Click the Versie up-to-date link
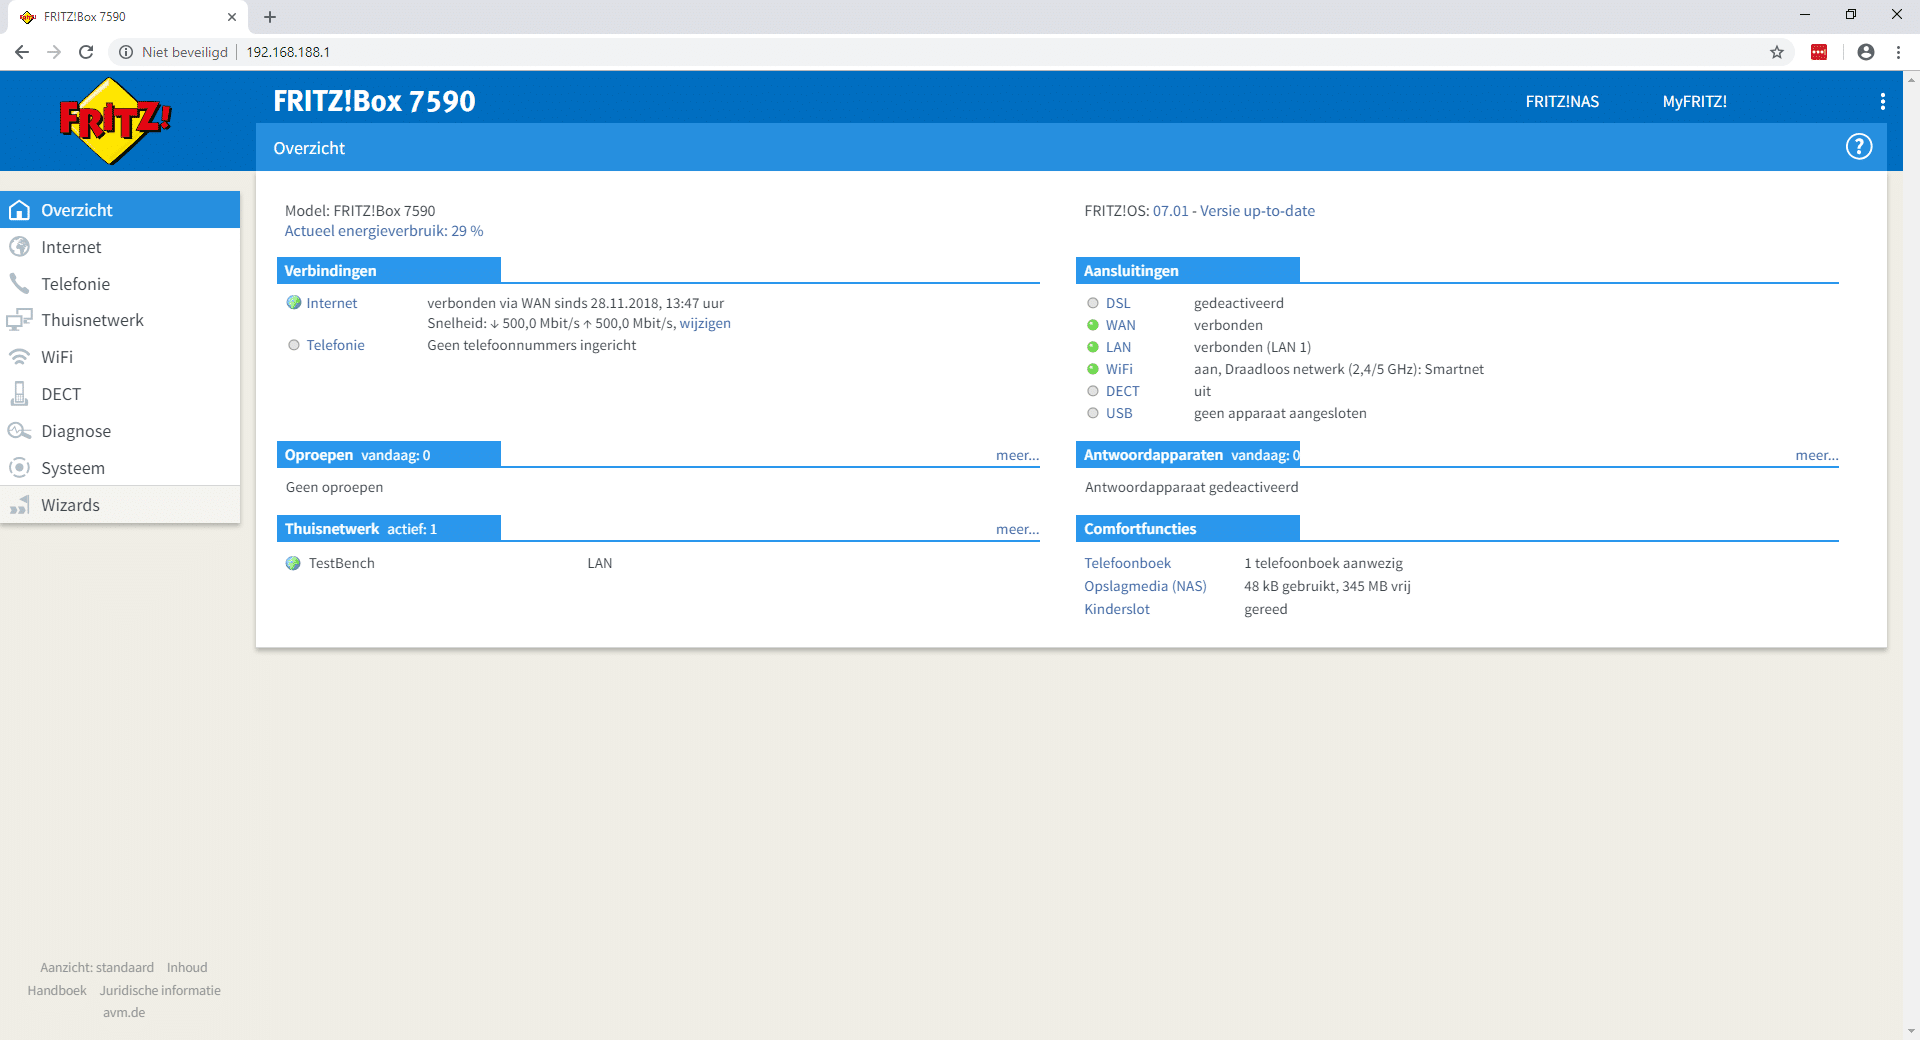1920x1040 pixels. click(x=1257, y=211)
